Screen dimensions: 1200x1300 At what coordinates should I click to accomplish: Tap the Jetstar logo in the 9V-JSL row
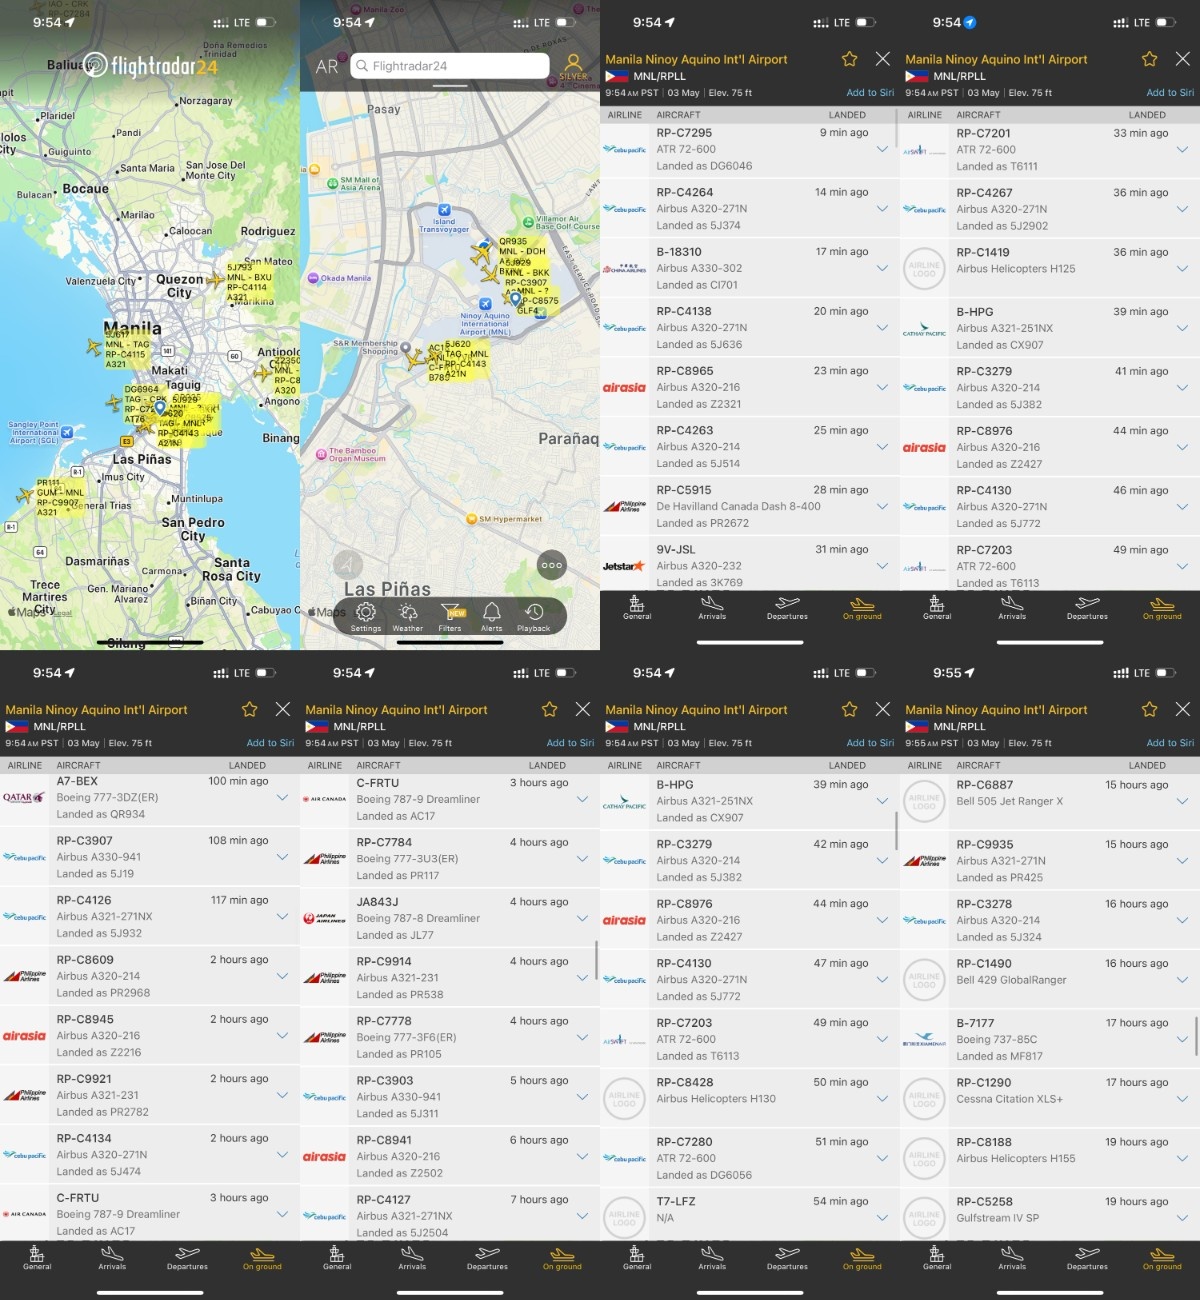click(x=624, y=566)
